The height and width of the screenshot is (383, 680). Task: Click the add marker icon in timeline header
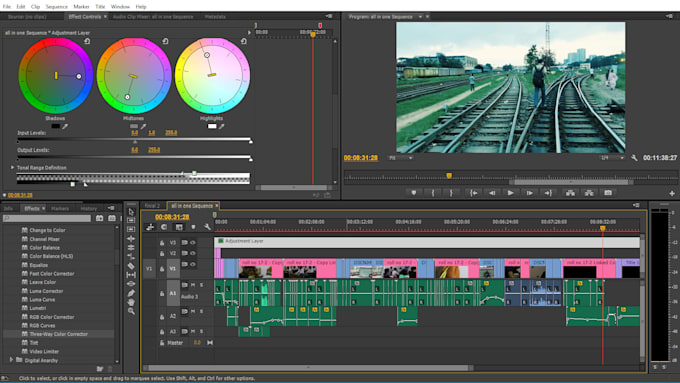point(193,227)
